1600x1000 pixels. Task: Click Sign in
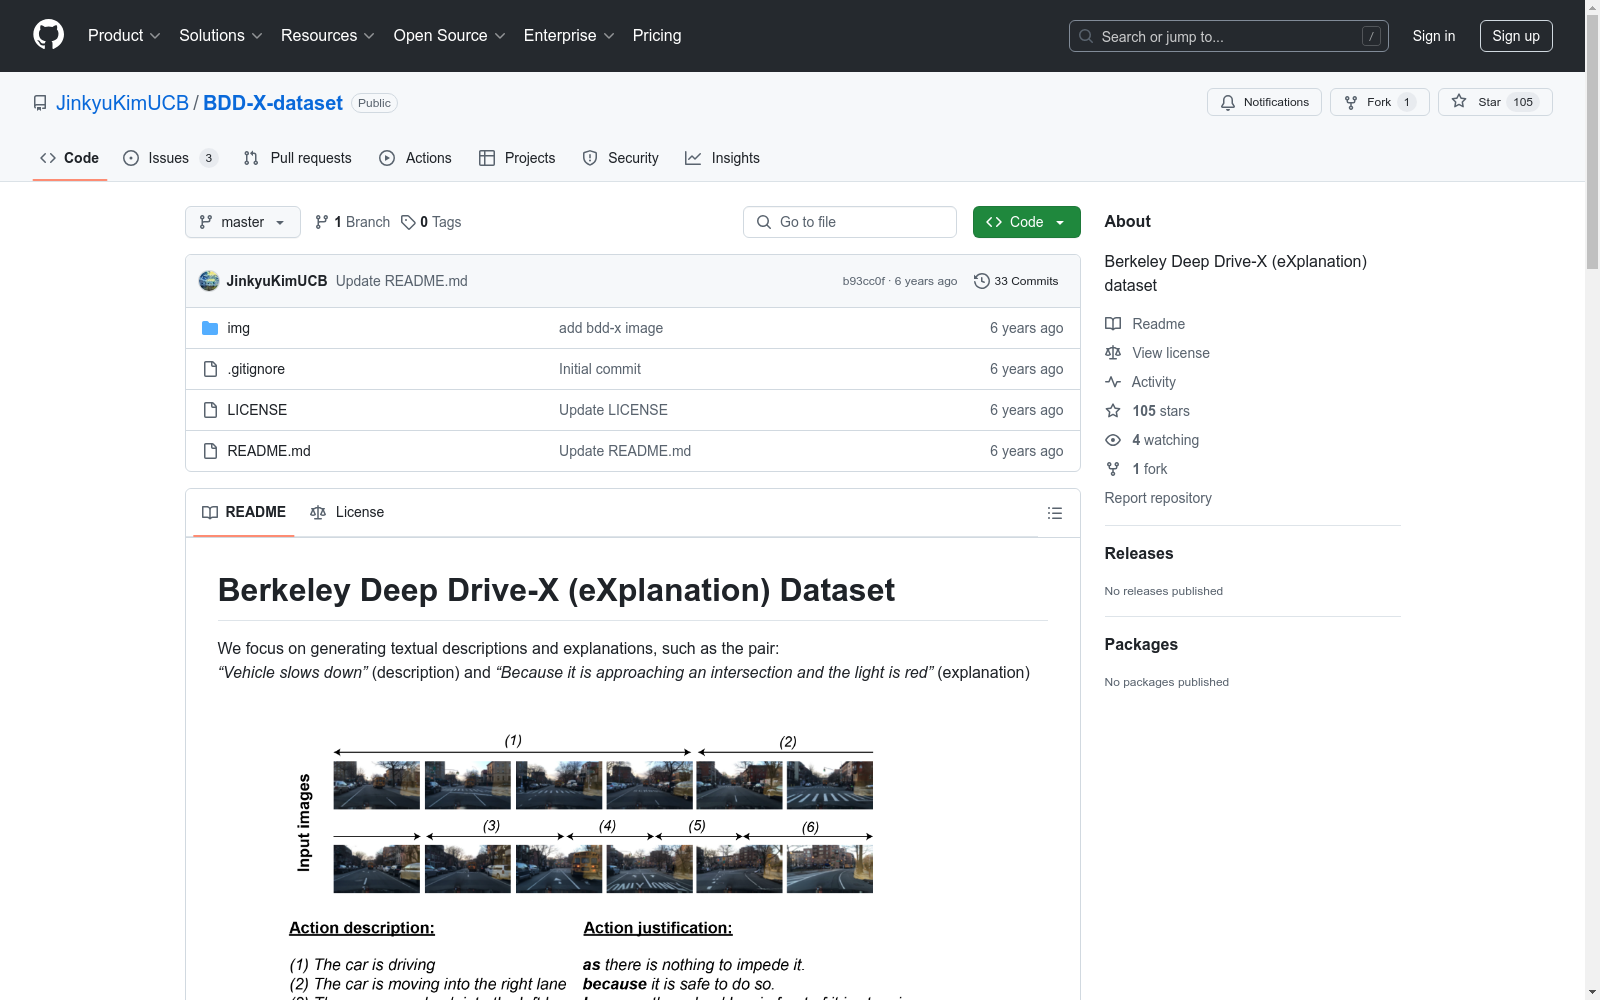coord(1433,36)
